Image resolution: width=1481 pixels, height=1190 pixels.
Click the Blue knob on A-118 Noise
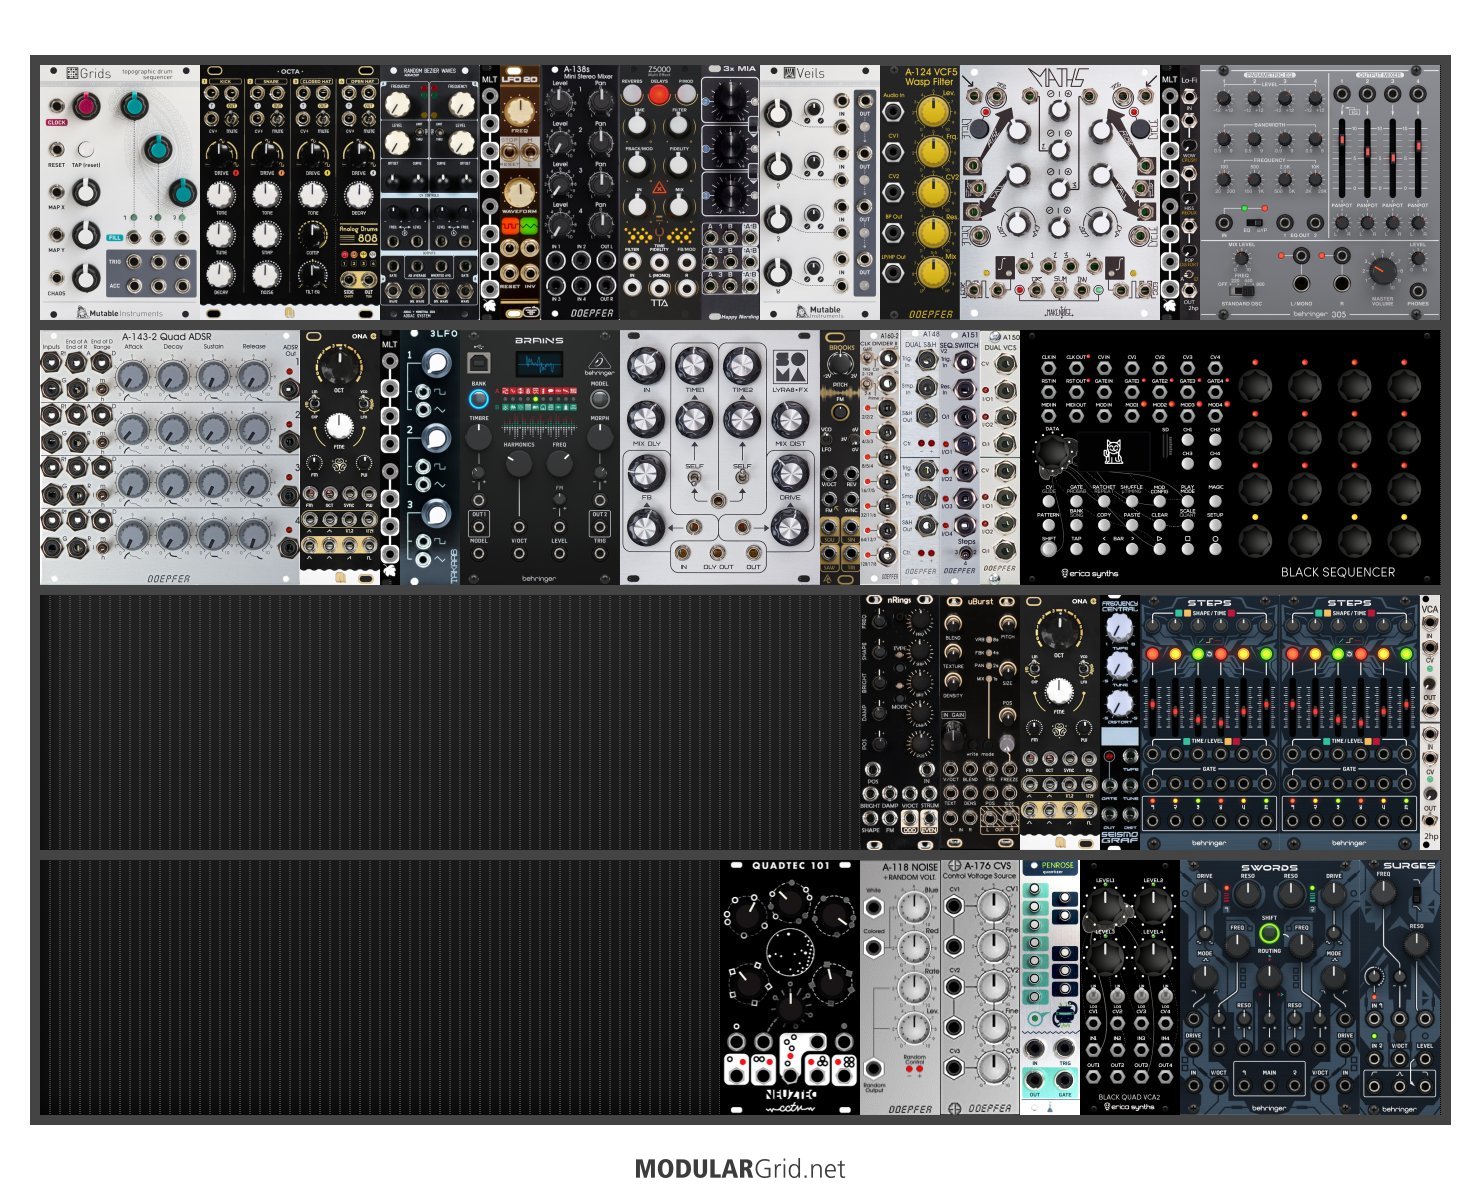[914, 908]
